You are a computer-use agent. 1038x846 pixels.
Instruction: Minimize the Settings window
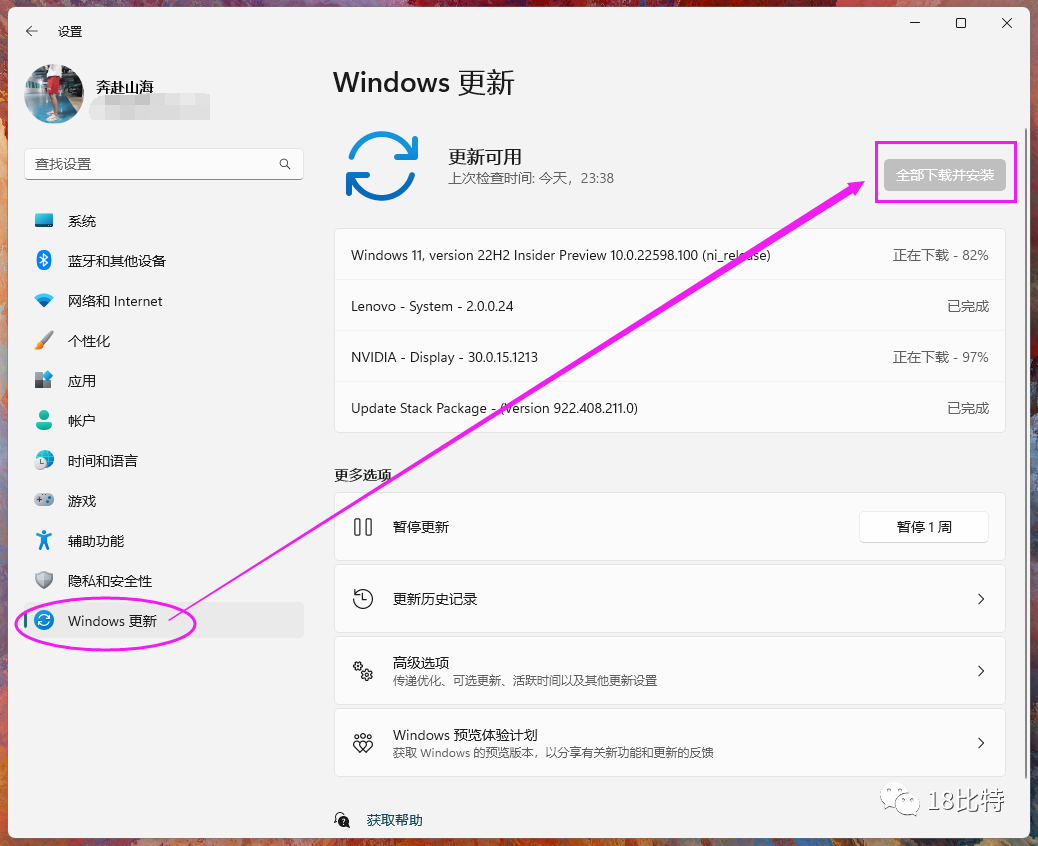click(916, 23)
